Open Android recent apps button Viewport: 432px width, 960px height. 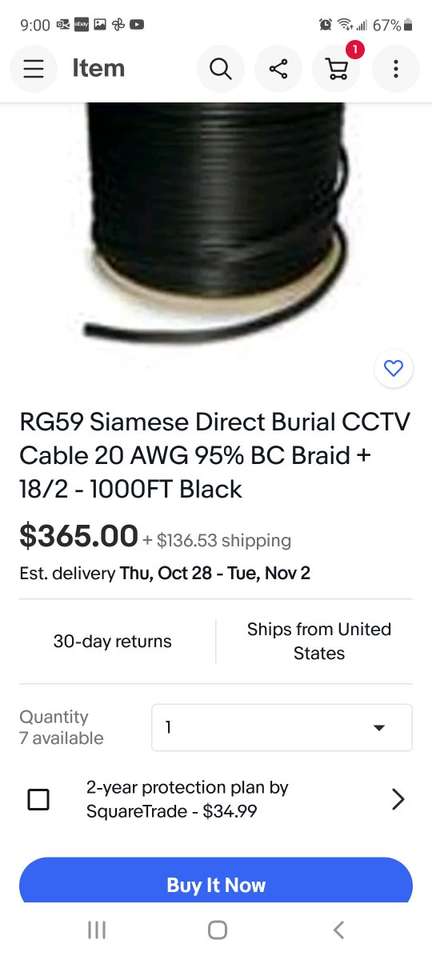pos(97,930)
